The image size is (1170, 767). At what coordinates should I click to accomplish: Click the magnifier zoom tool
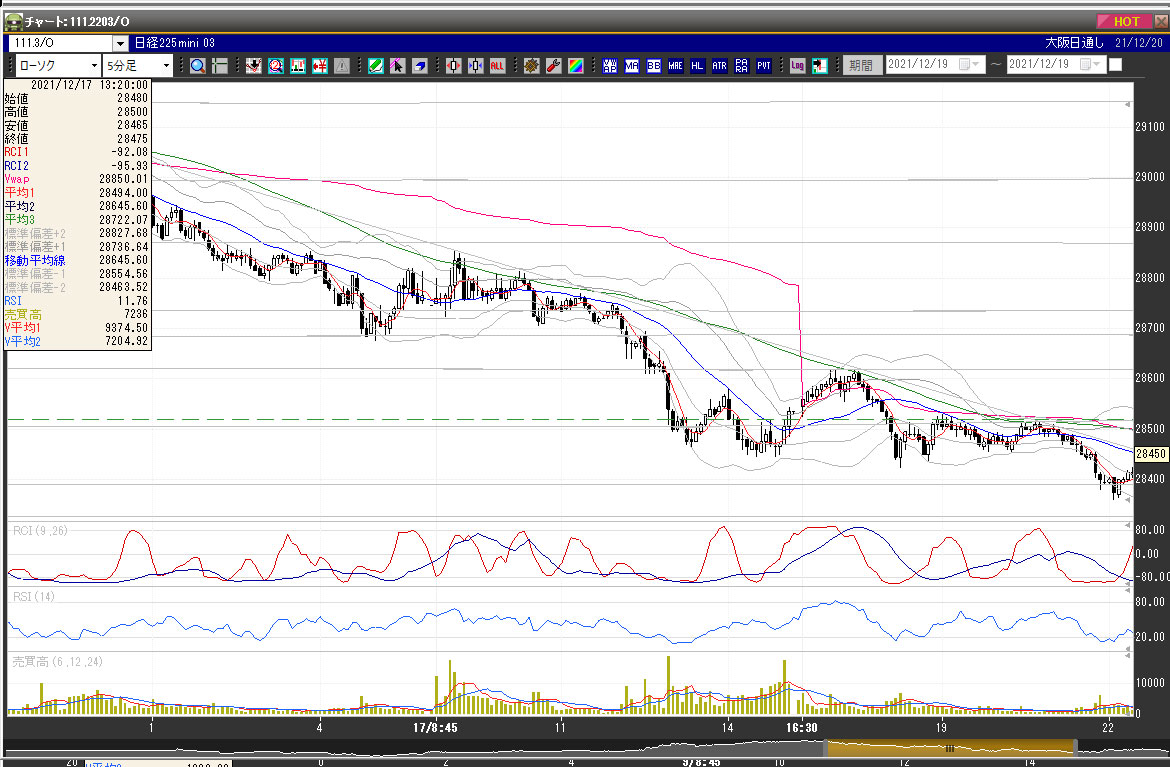198,66
